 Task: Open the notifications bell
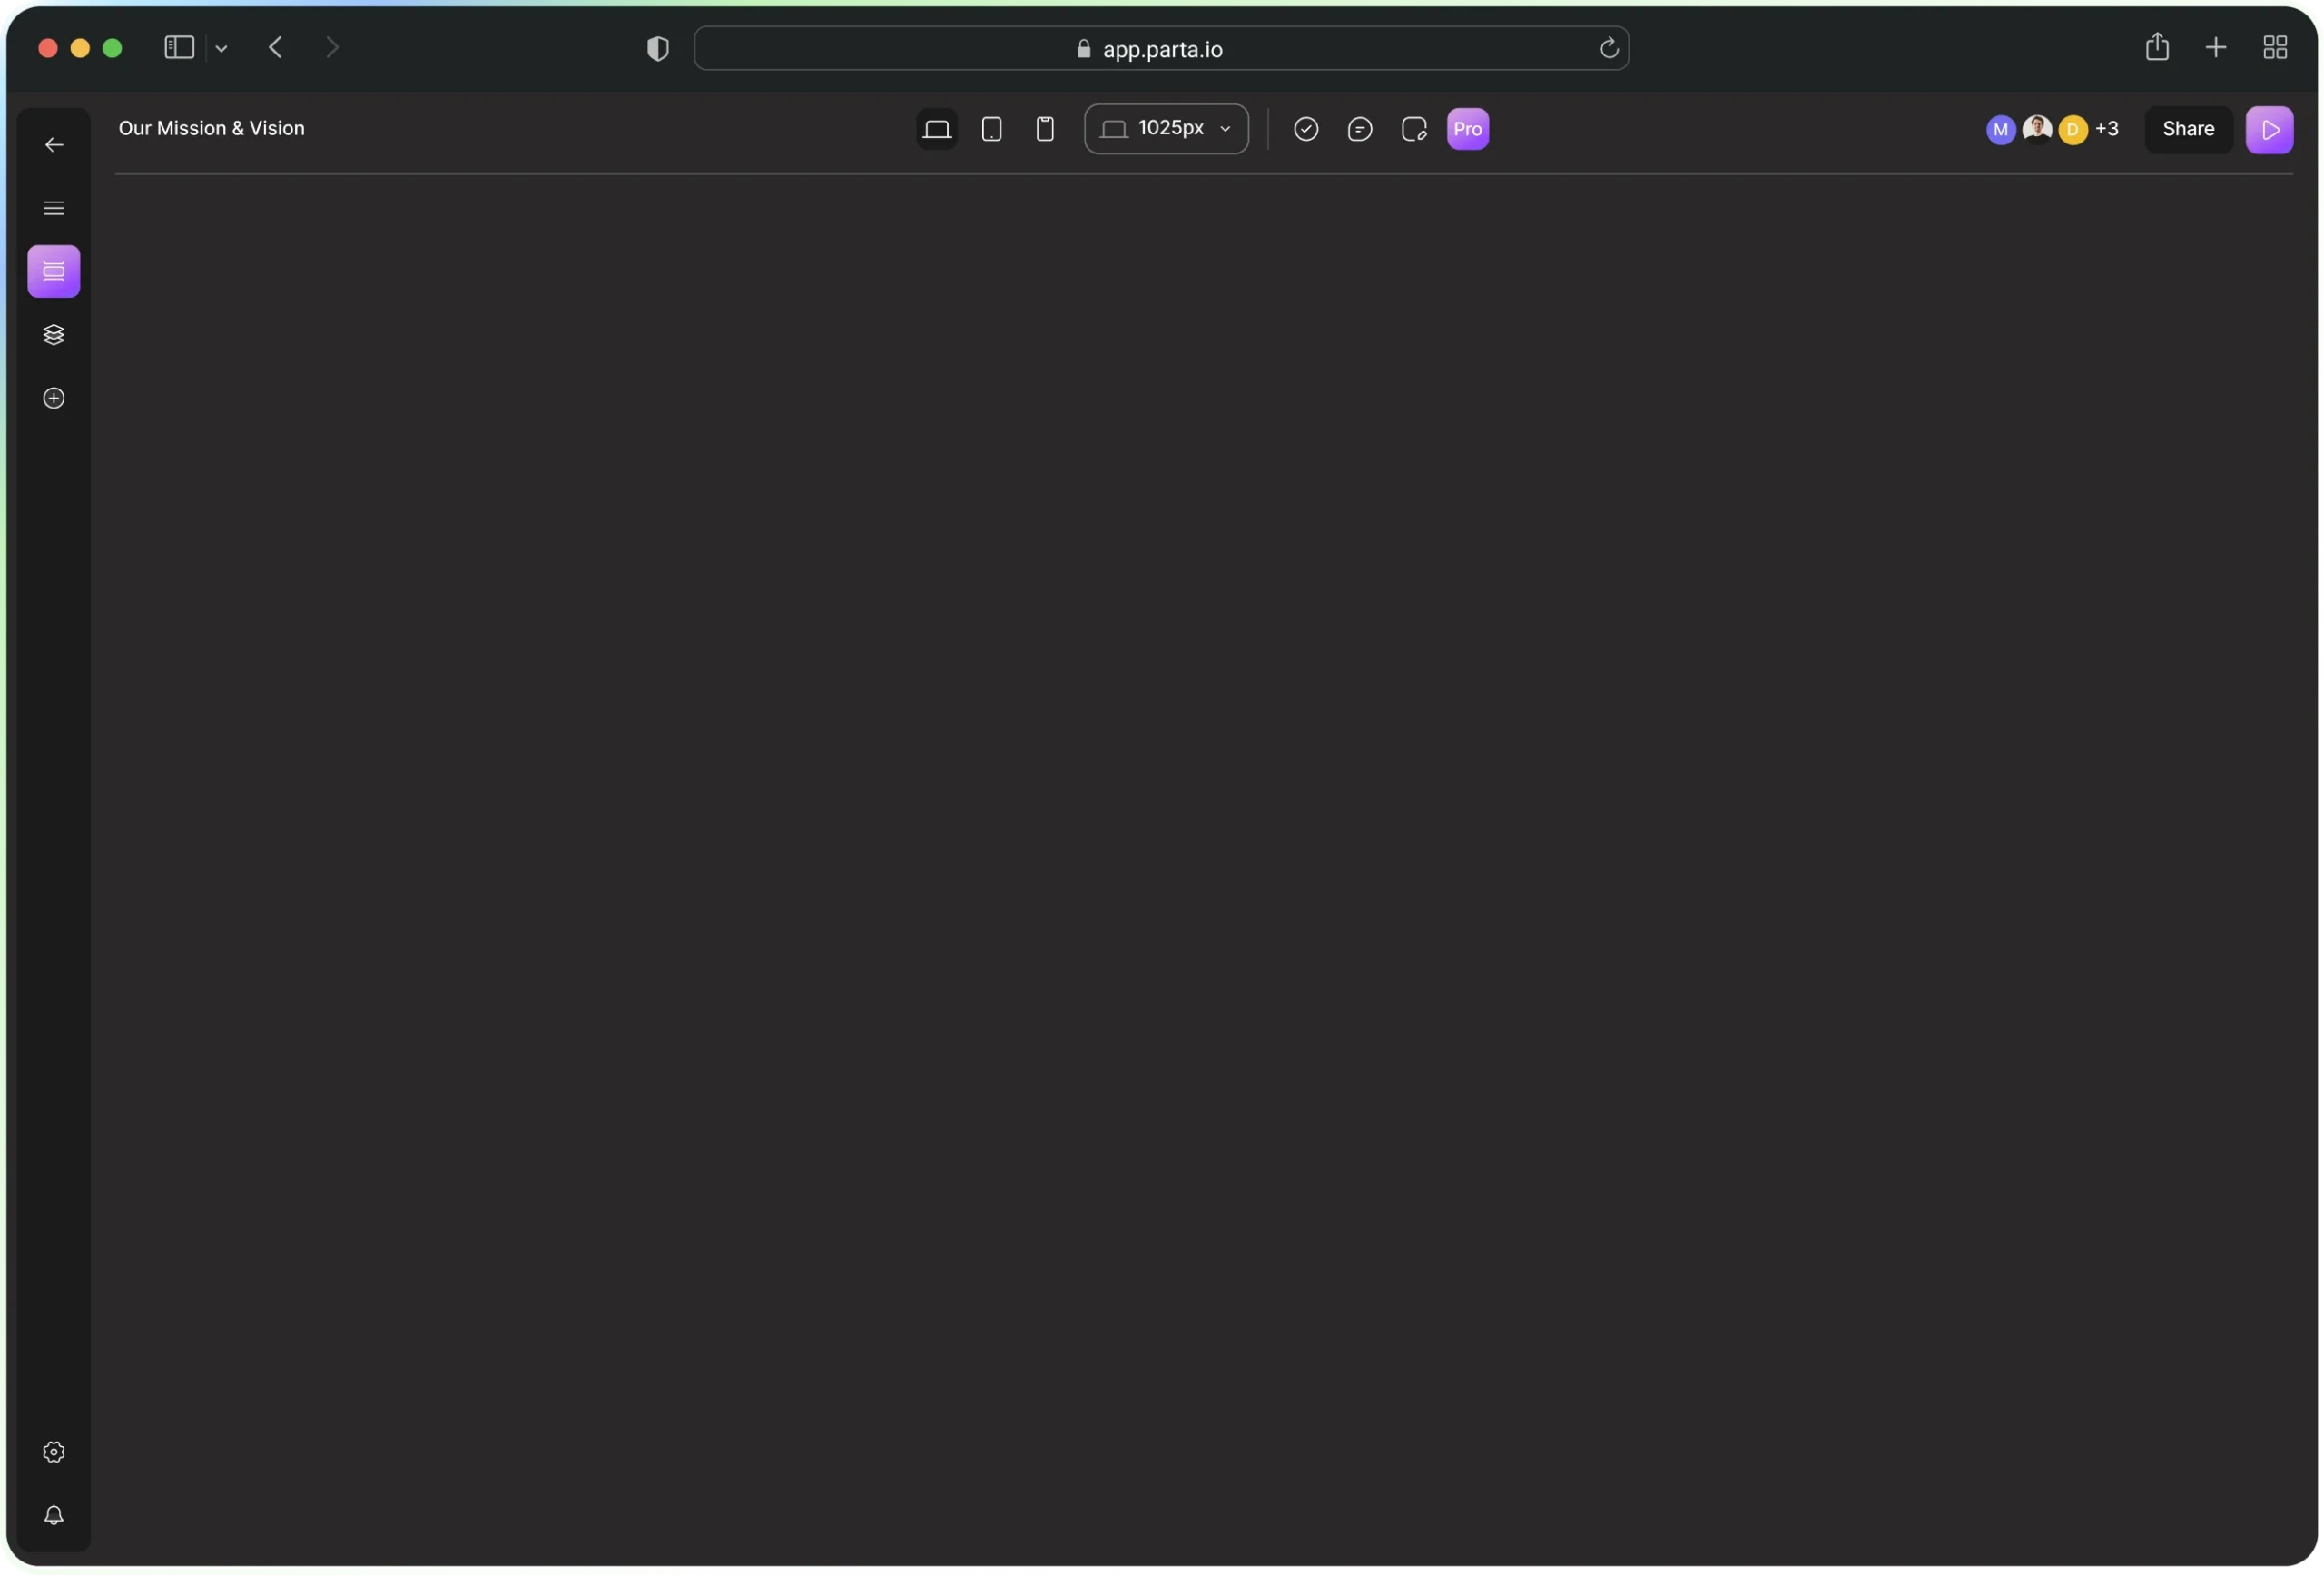[54, 1515]
